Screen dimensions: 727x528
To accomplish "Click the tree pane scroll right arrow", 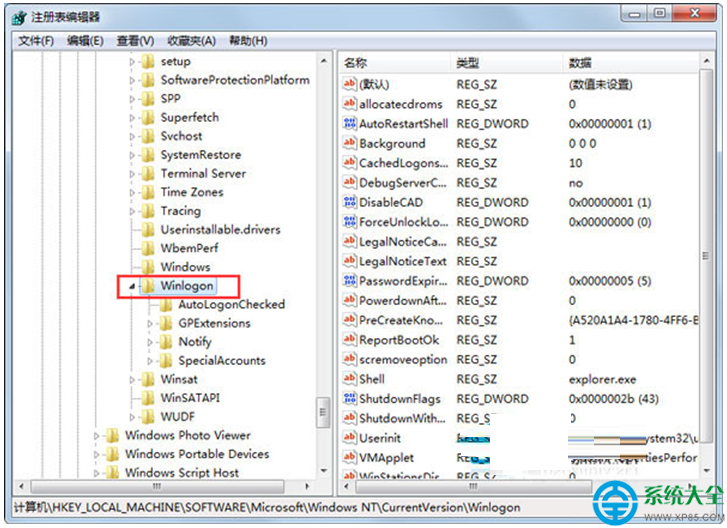I will click(306, 486).
